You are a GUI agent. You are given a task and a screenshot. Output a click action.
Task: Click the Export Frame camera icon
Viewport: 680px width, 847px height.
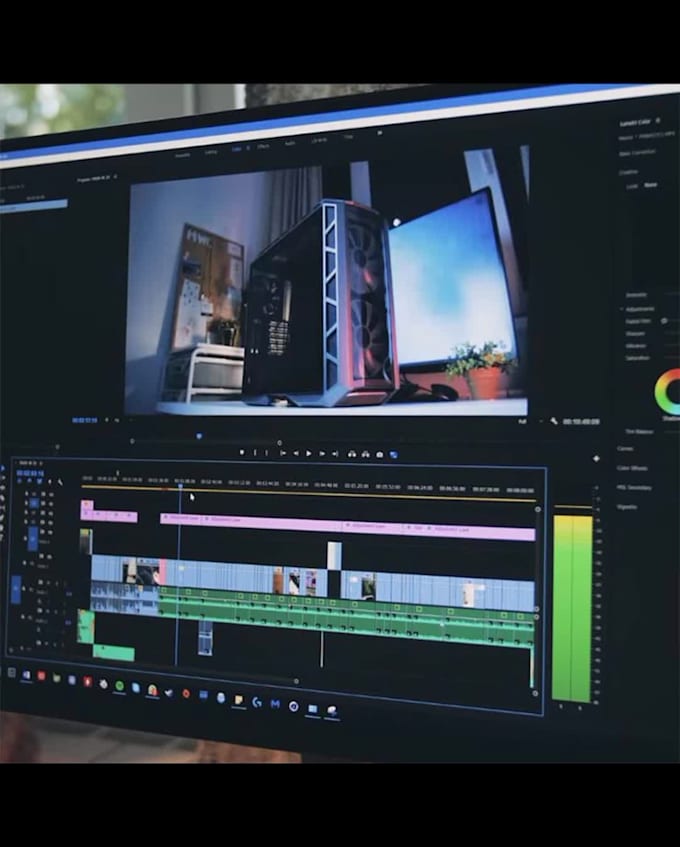tap(380, 455)
